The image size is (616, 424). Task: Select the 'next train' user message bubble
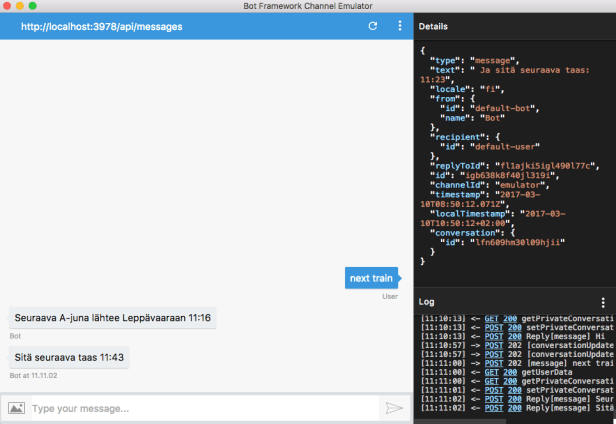[371, 277]
